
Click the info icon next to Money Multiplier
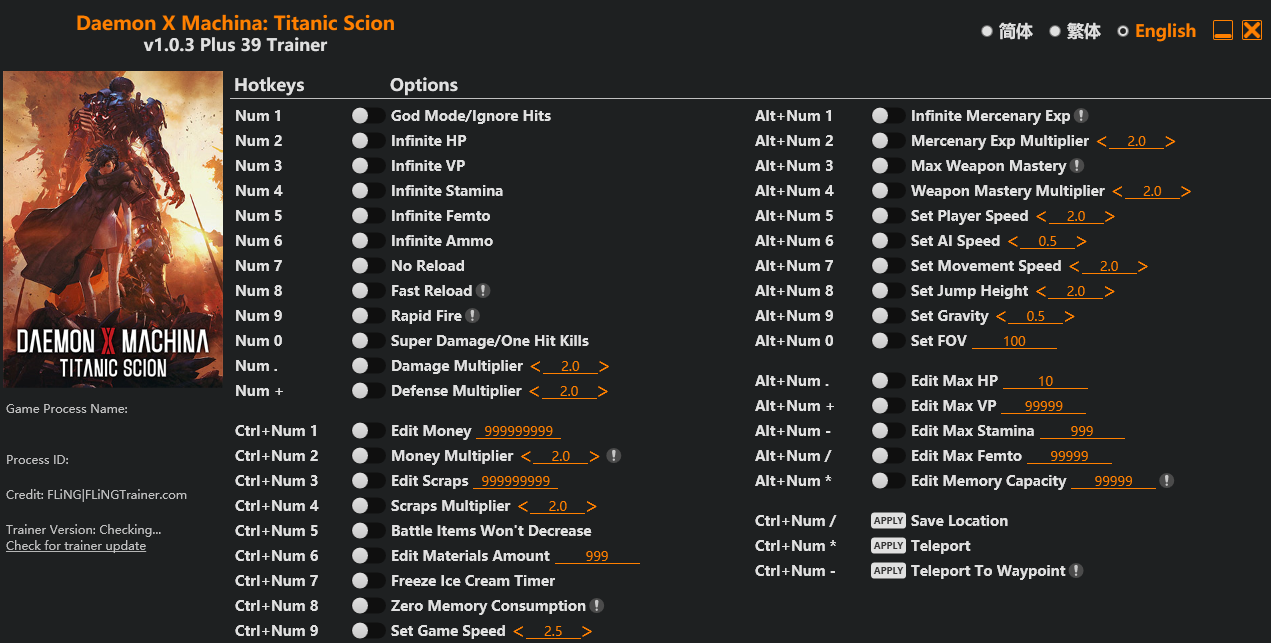(x=614, y=456)
